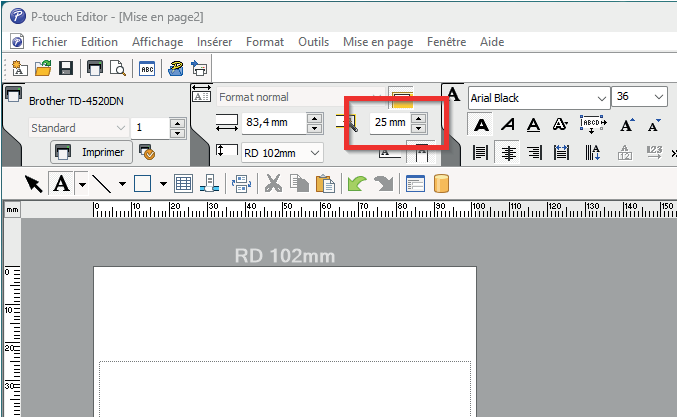Open the properties panel icon
Image resolution: width=677 pixels, height=417 pixels.
pyautogui.click(x=415, y=184)
